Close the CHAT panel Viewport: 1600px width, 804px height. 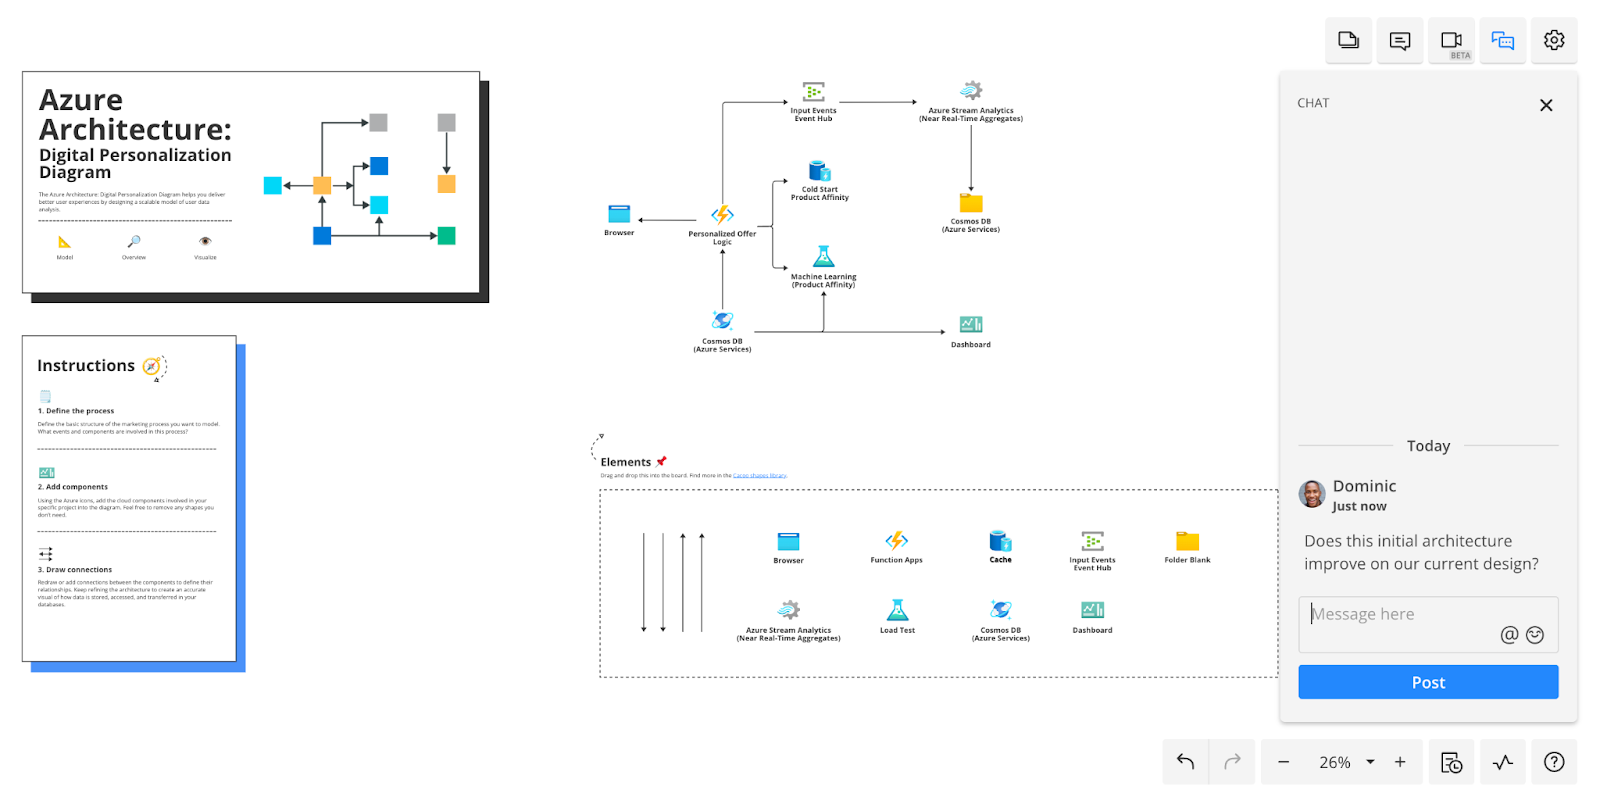point(1546,105)
